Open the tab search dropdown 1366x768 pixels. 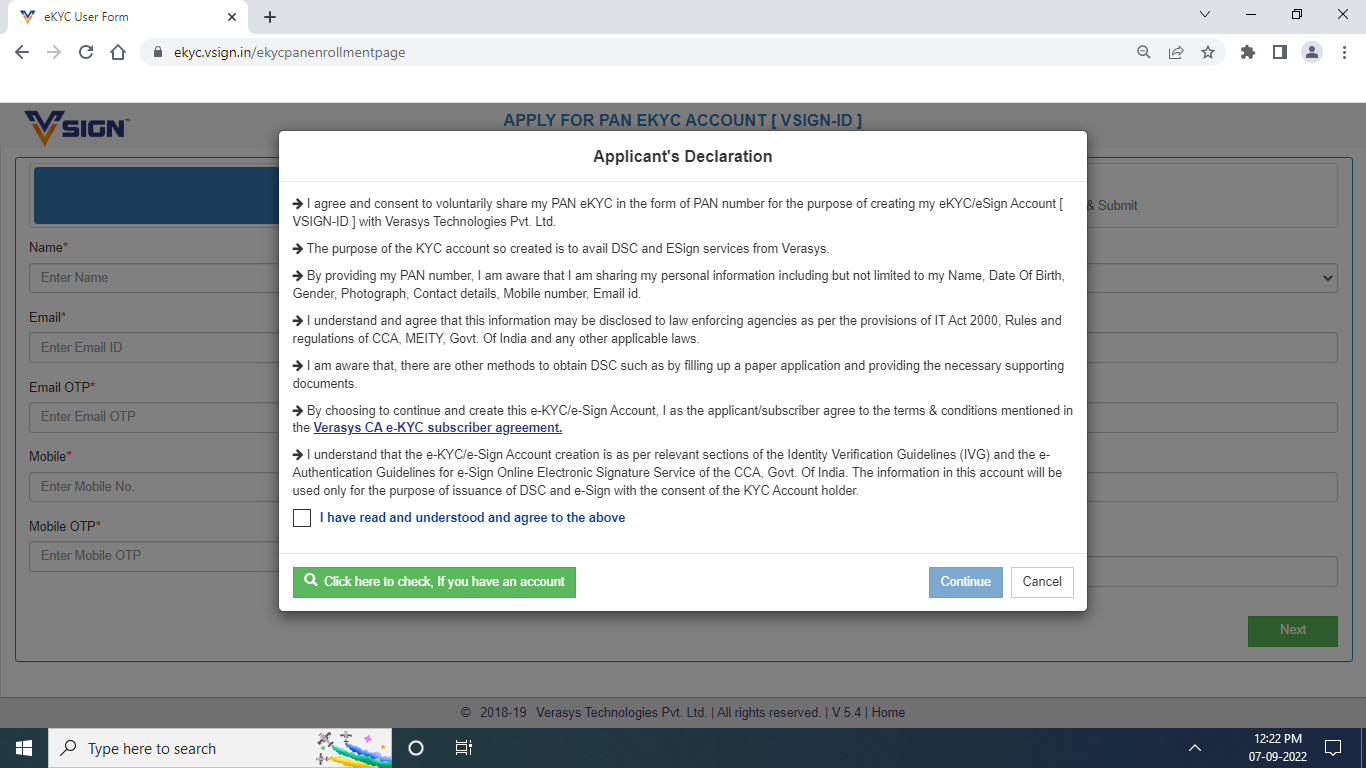click(x=1204, y=15)
